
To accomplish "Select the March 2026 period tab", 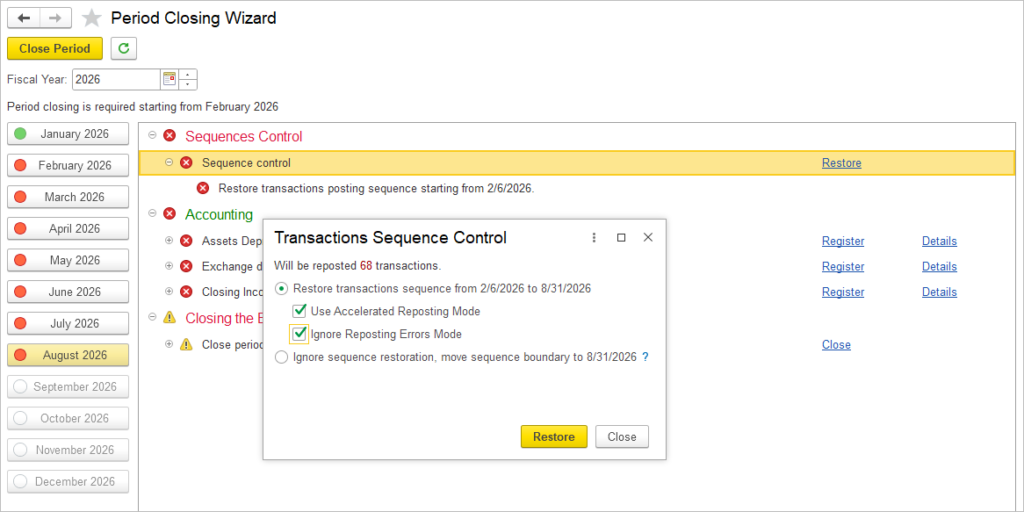I will point(68,197).
